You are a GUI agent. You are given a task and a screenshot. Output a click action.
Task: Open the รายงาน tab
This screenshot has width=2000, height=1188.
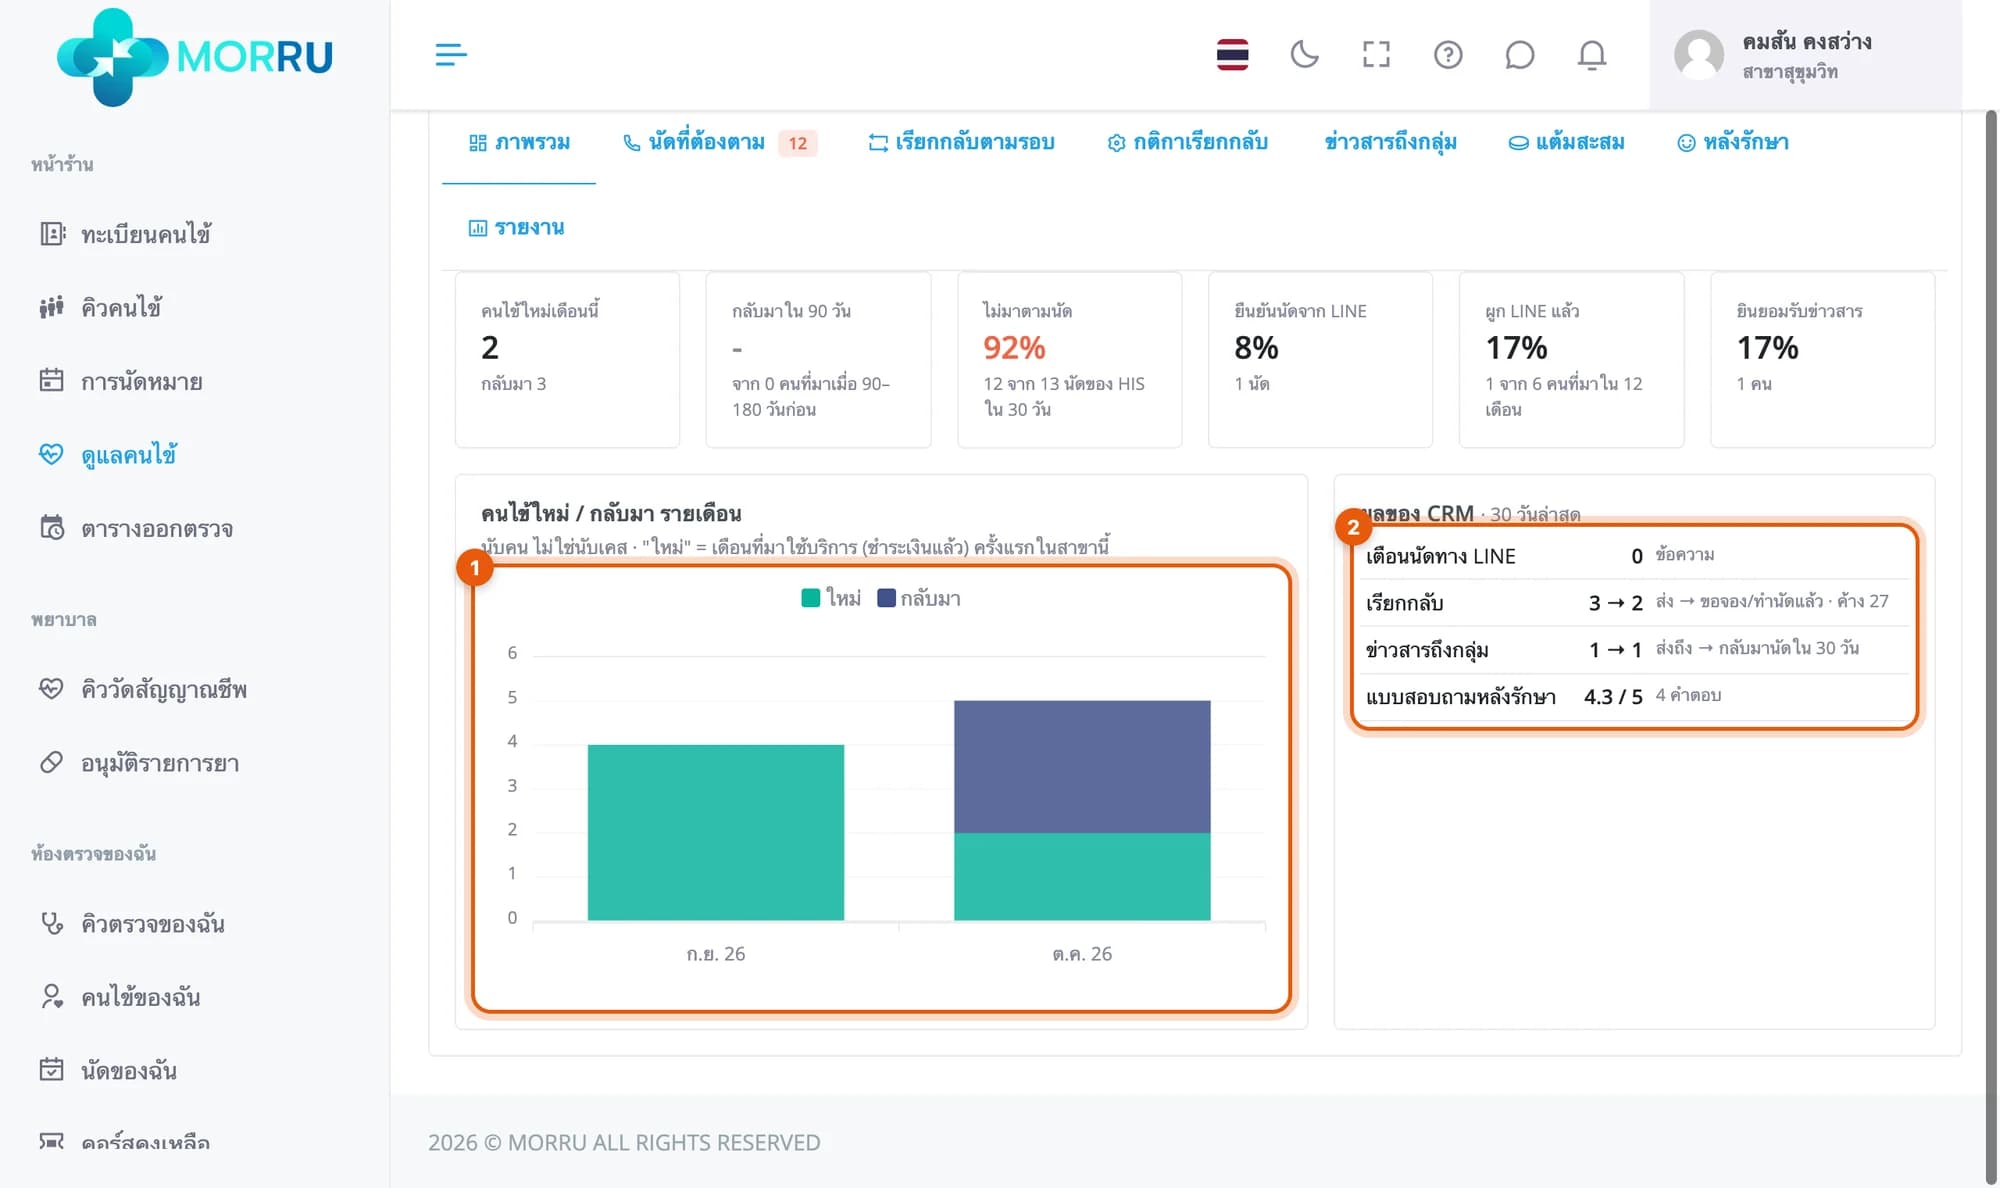(517, 228)
